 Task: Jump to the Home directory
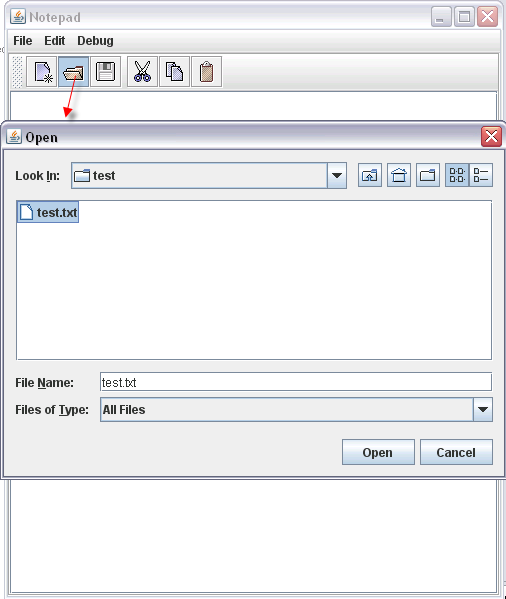(399, 175)
